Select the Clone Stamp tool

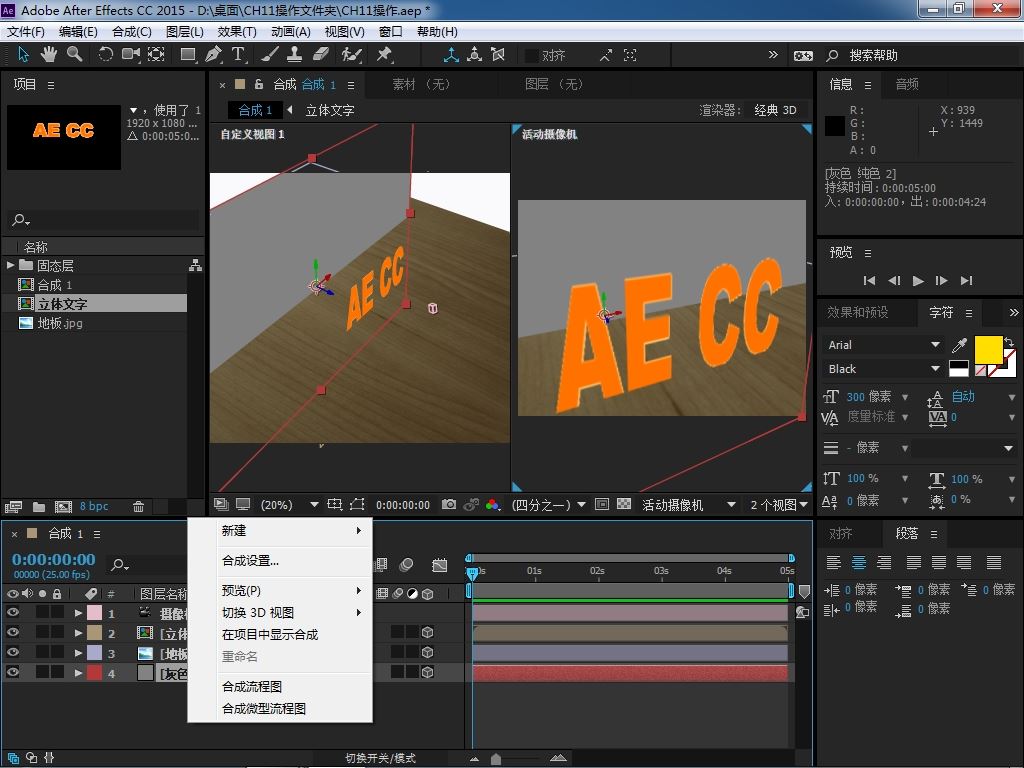click(295, 55)
